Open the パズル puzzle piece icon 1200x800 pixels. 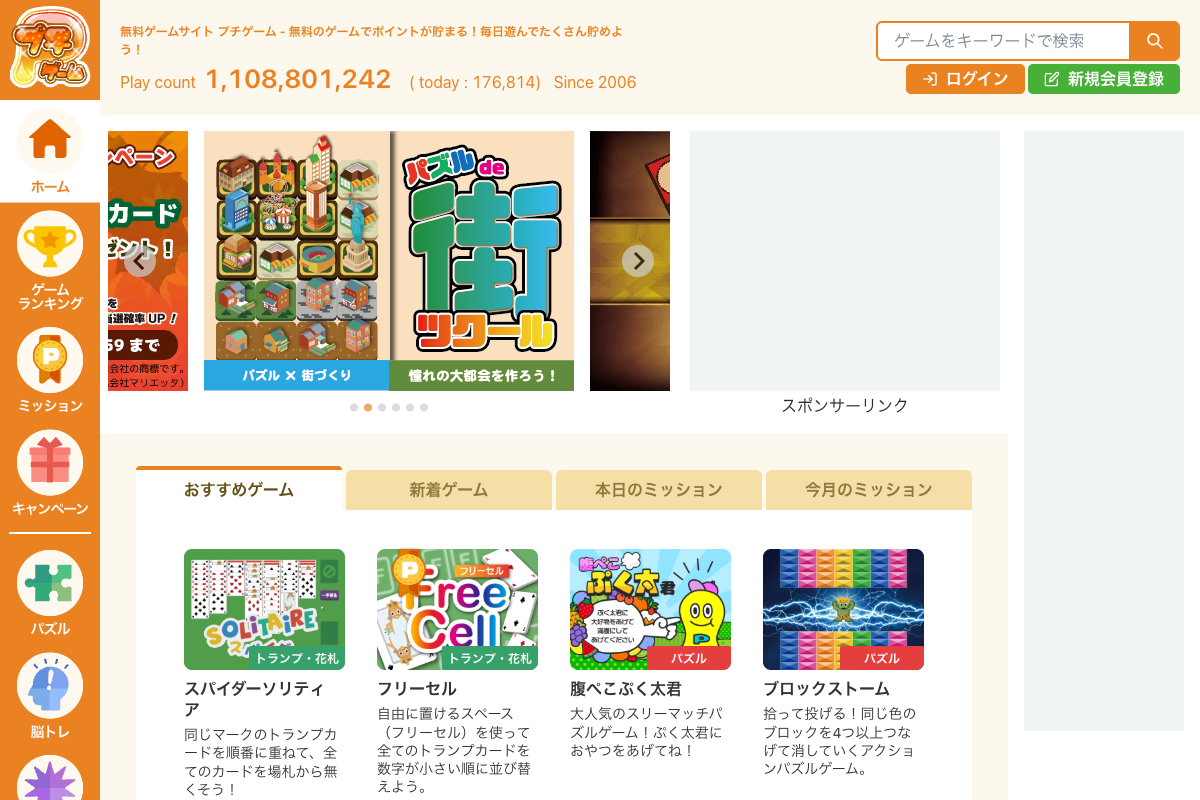tap(50, 583)
